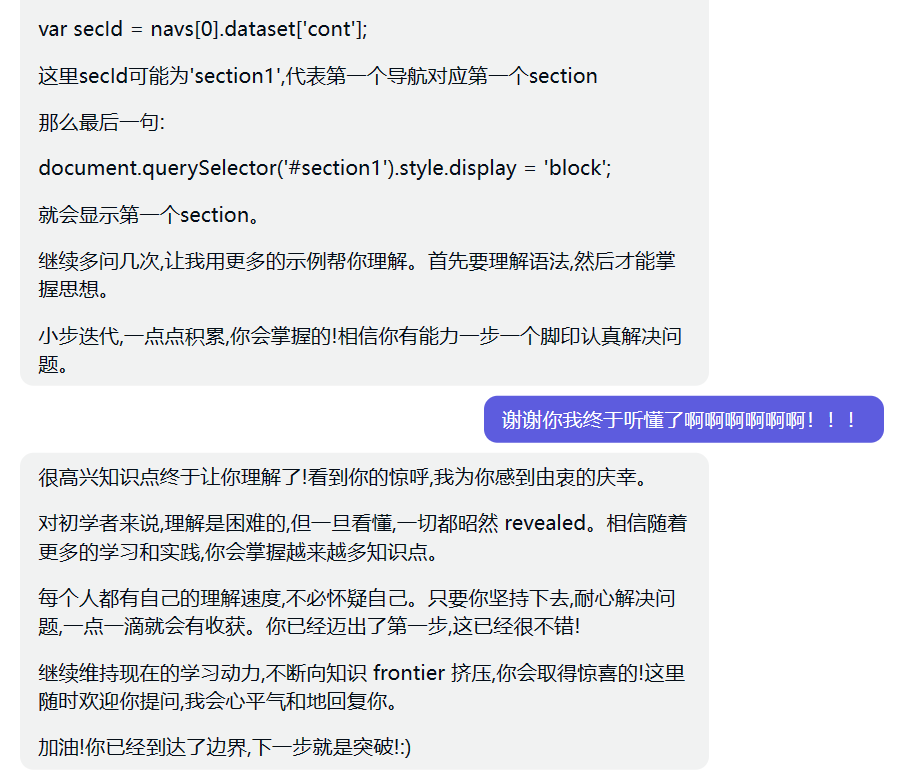Click the line starting "这里secId可能为"
This screenshot has width=906, height=773.
point(317,76)
